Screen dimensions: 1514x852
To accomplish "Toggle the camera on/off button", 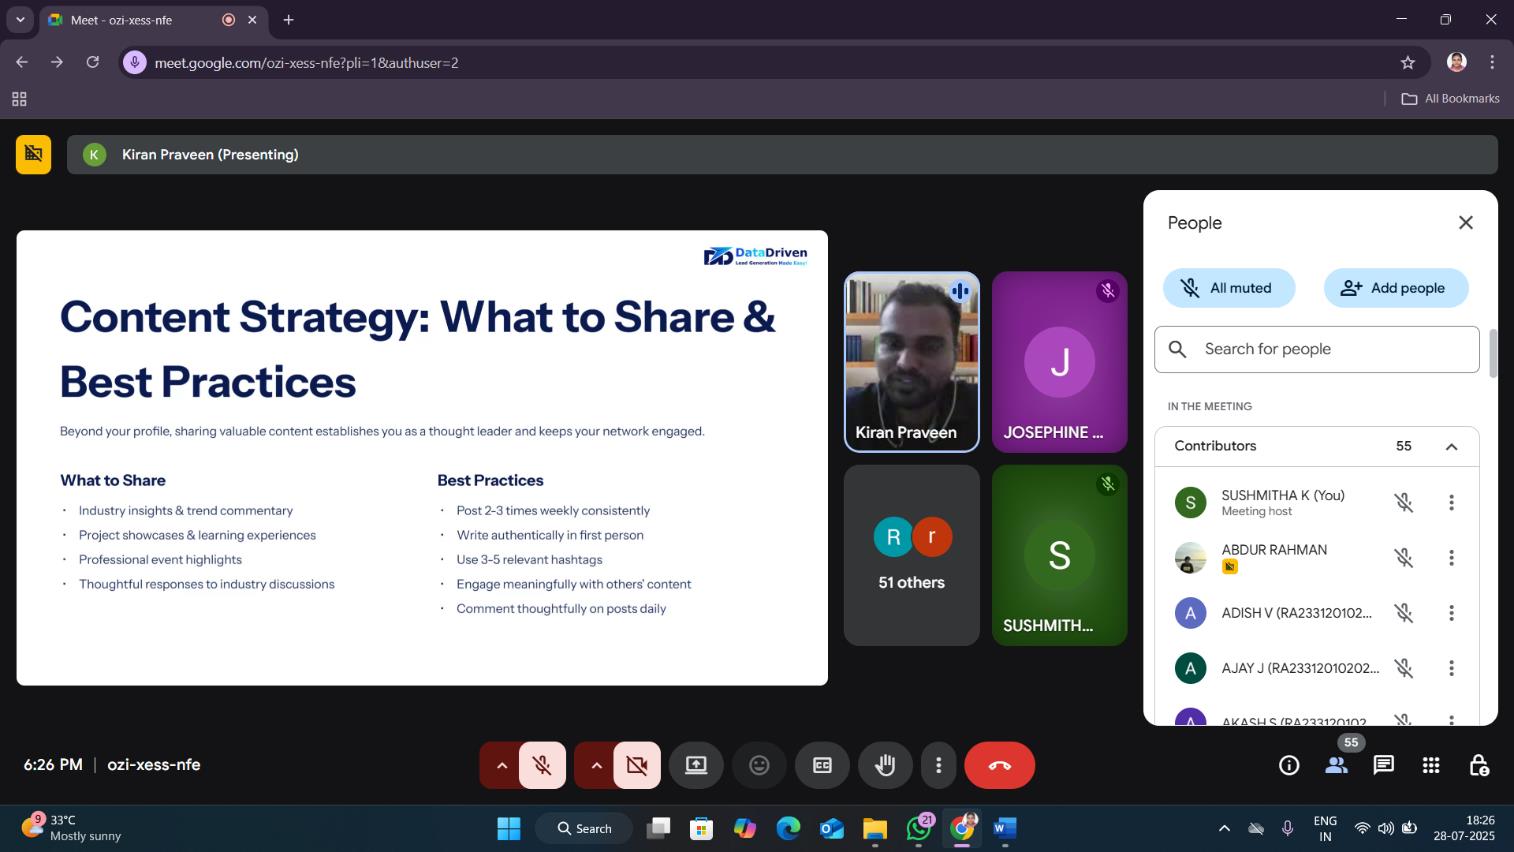I will click(x=637, y=765).
